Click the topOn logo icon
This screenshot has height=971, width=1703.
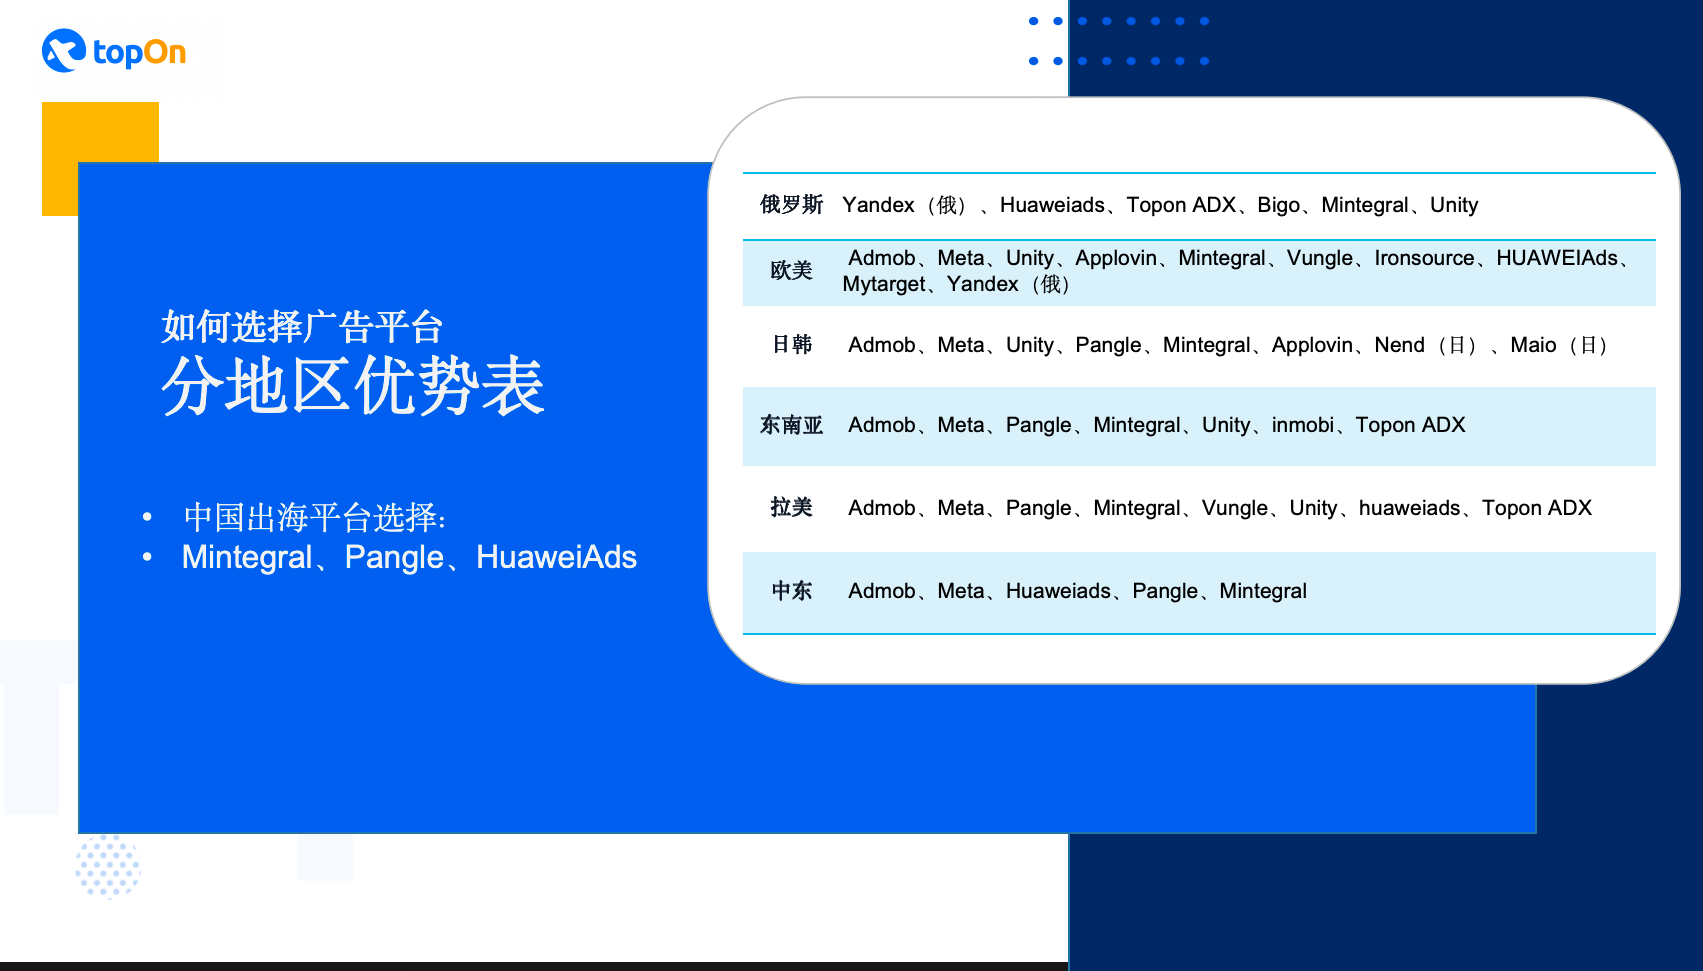[64, 50]
